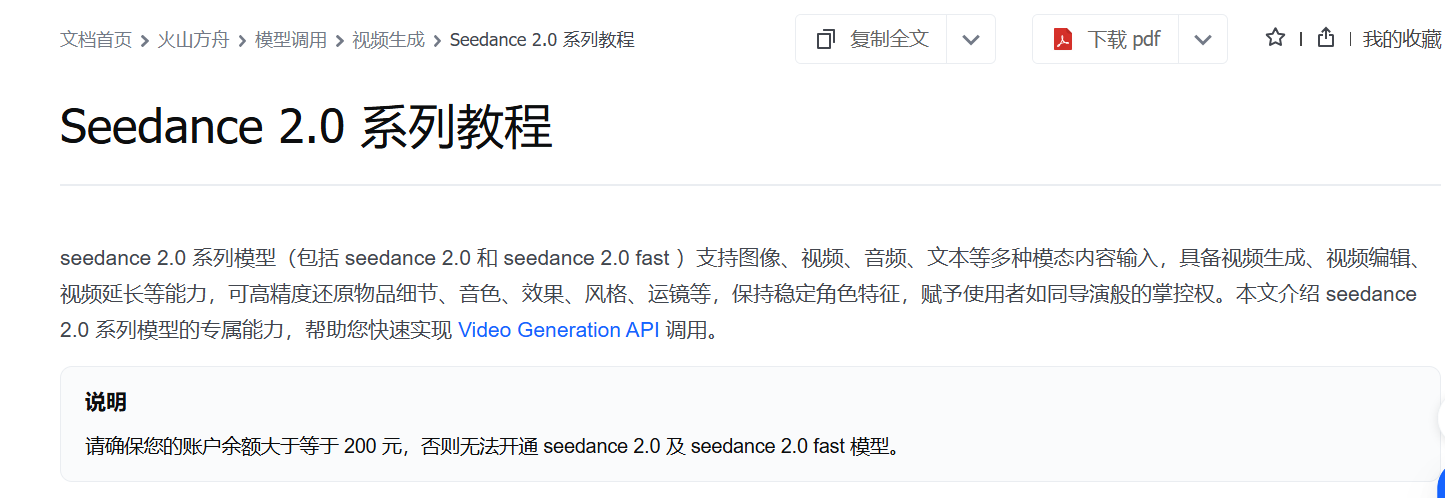Click the 说明 note heading
Viewport: 1445px width, 498px height.
point(106,403)
